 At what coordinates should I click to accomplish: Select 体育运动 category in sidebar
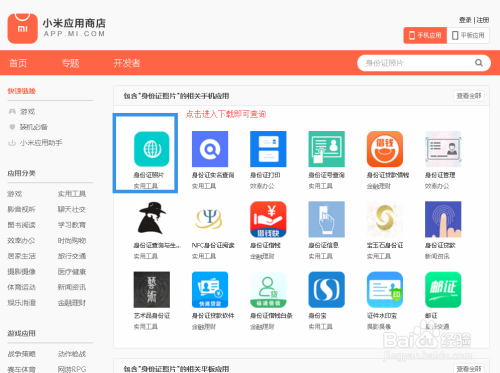pyautogui.click(x=21, y=287)
